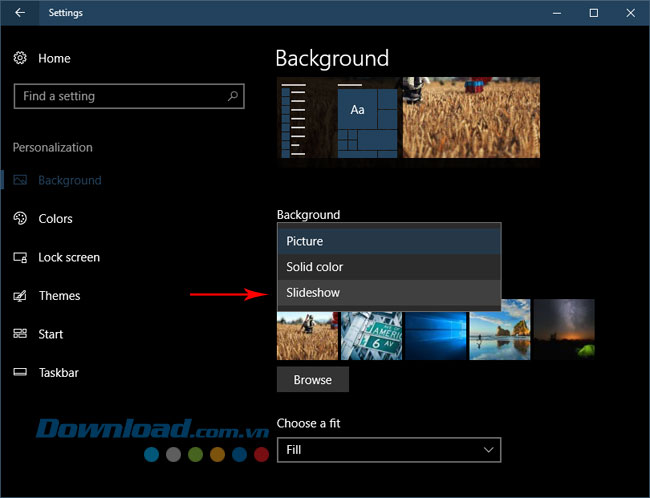Image resolution: width=650 pixels, height=498 pixels.
Task: Click the Colors palette icon
Action: tap(20, 219)
